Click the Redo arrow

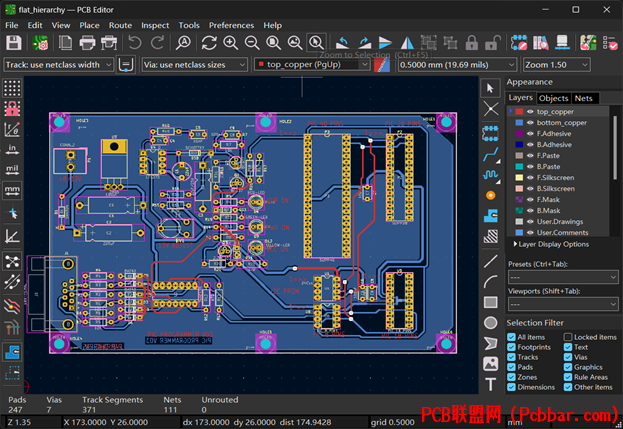[x=157, y=43]
